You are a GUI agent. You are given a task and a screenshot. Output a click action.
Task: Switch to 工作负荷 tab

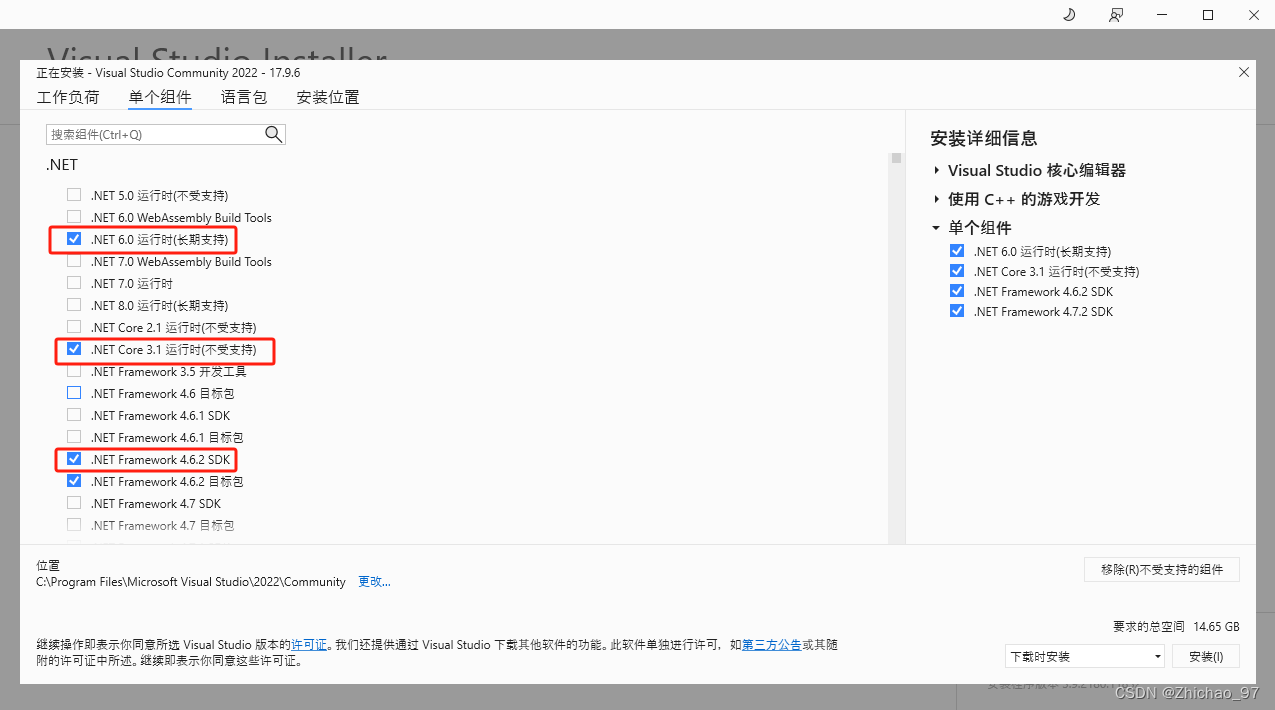[x=68, y=97]
